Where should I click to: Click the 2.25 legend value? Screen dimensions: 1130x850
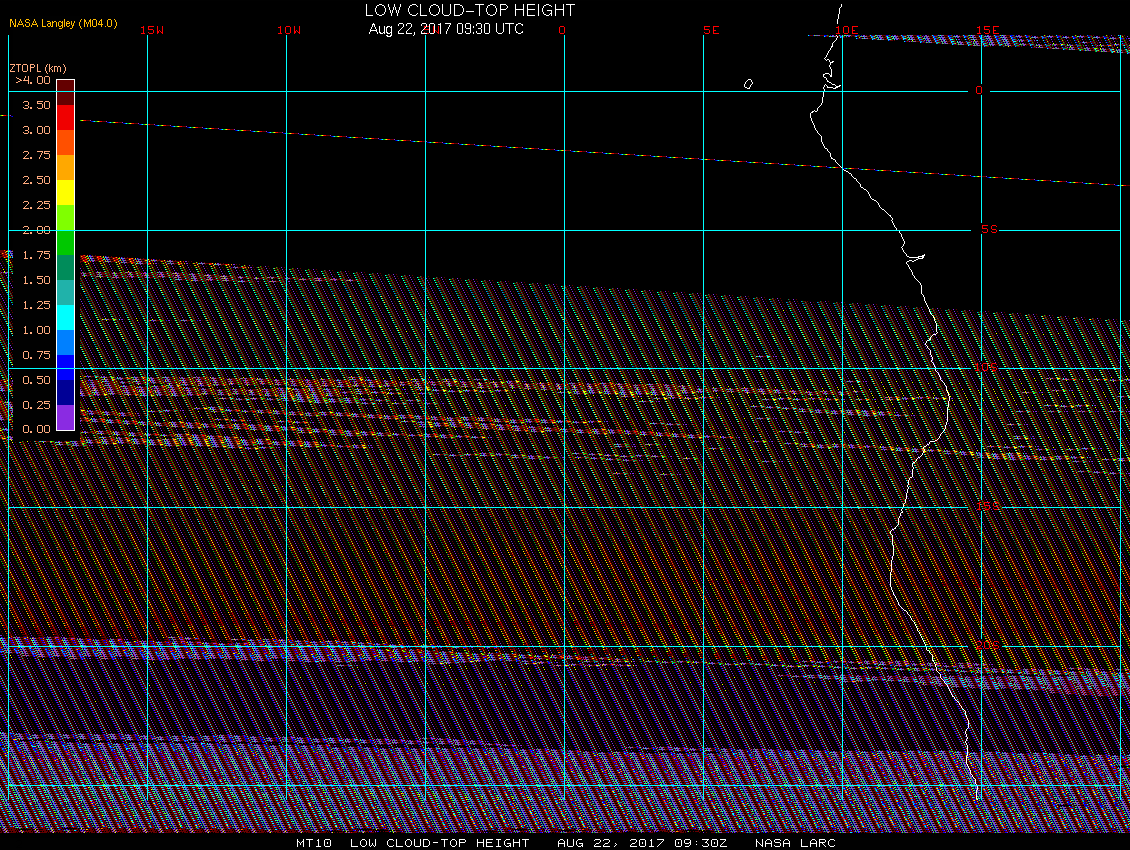point(36,205)
